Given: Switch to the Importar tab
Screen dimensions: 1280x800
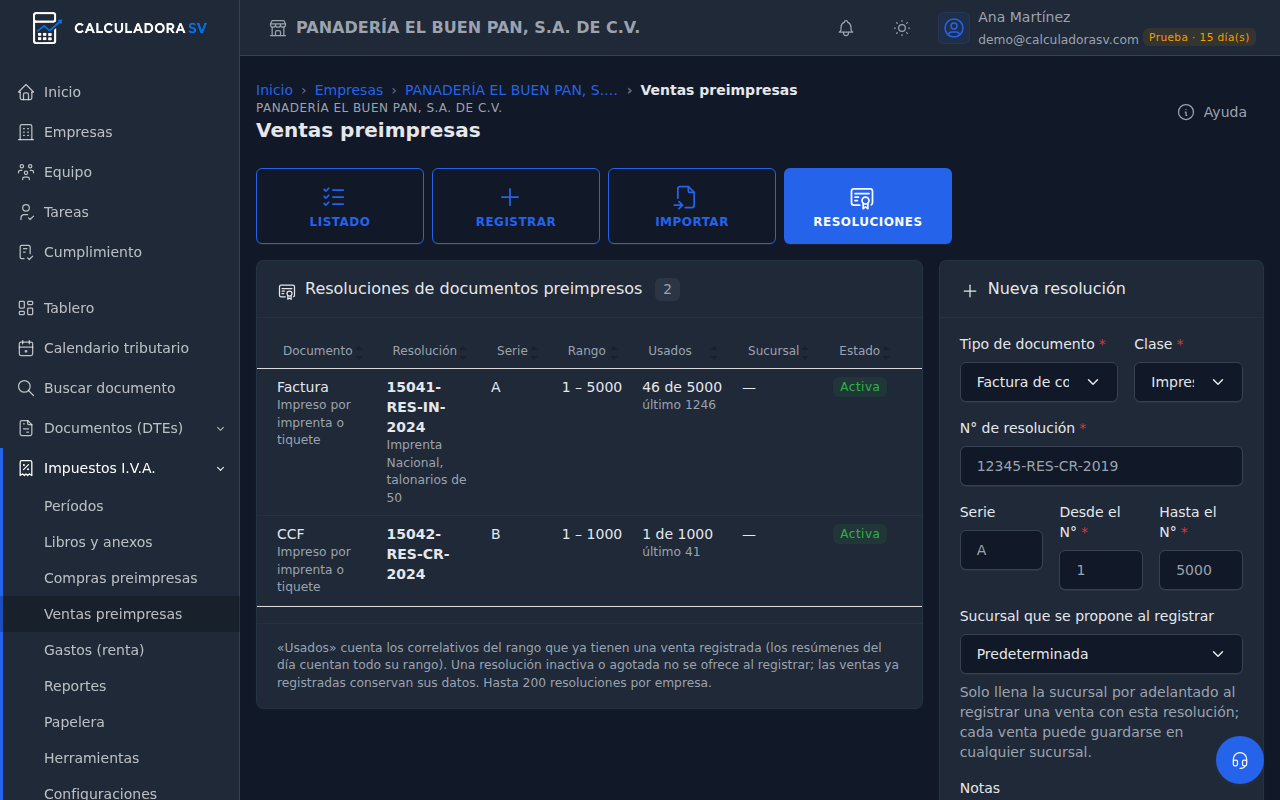Looking at the screenshot, I should (692, 206).
